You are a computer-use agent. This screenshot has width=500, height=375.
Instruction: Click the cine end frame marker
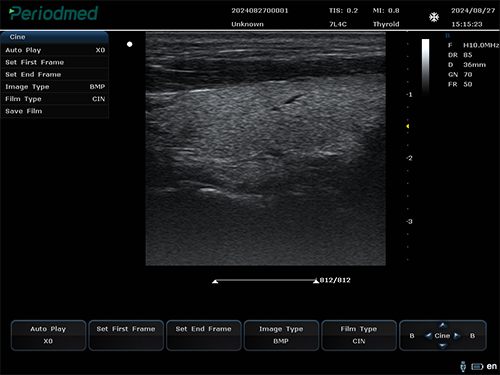click(316, 281)
